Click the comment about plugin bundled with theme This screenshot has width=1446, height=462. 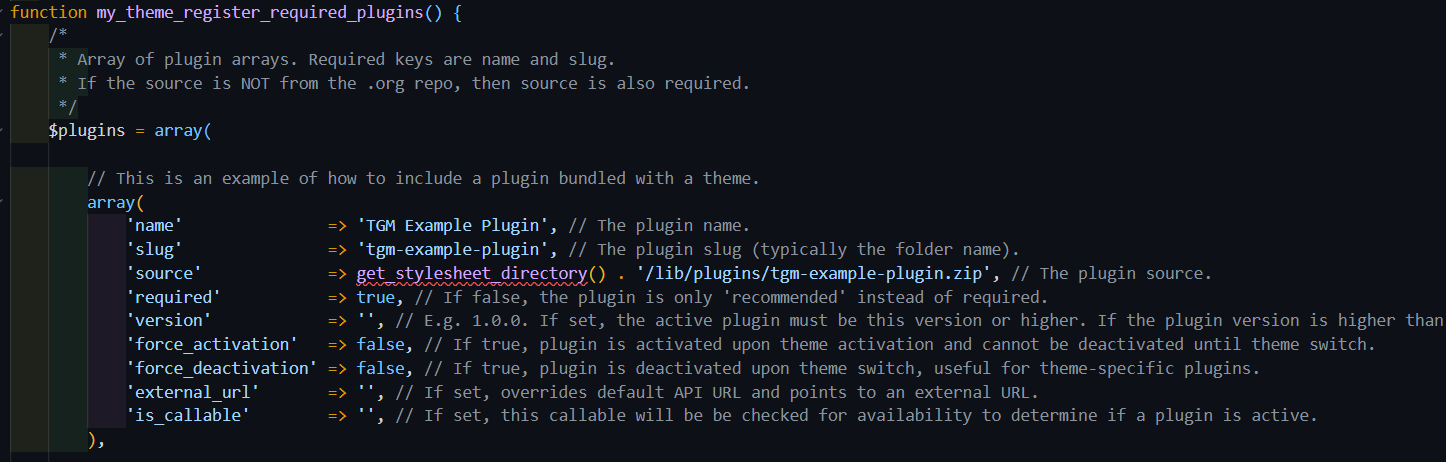424,178
